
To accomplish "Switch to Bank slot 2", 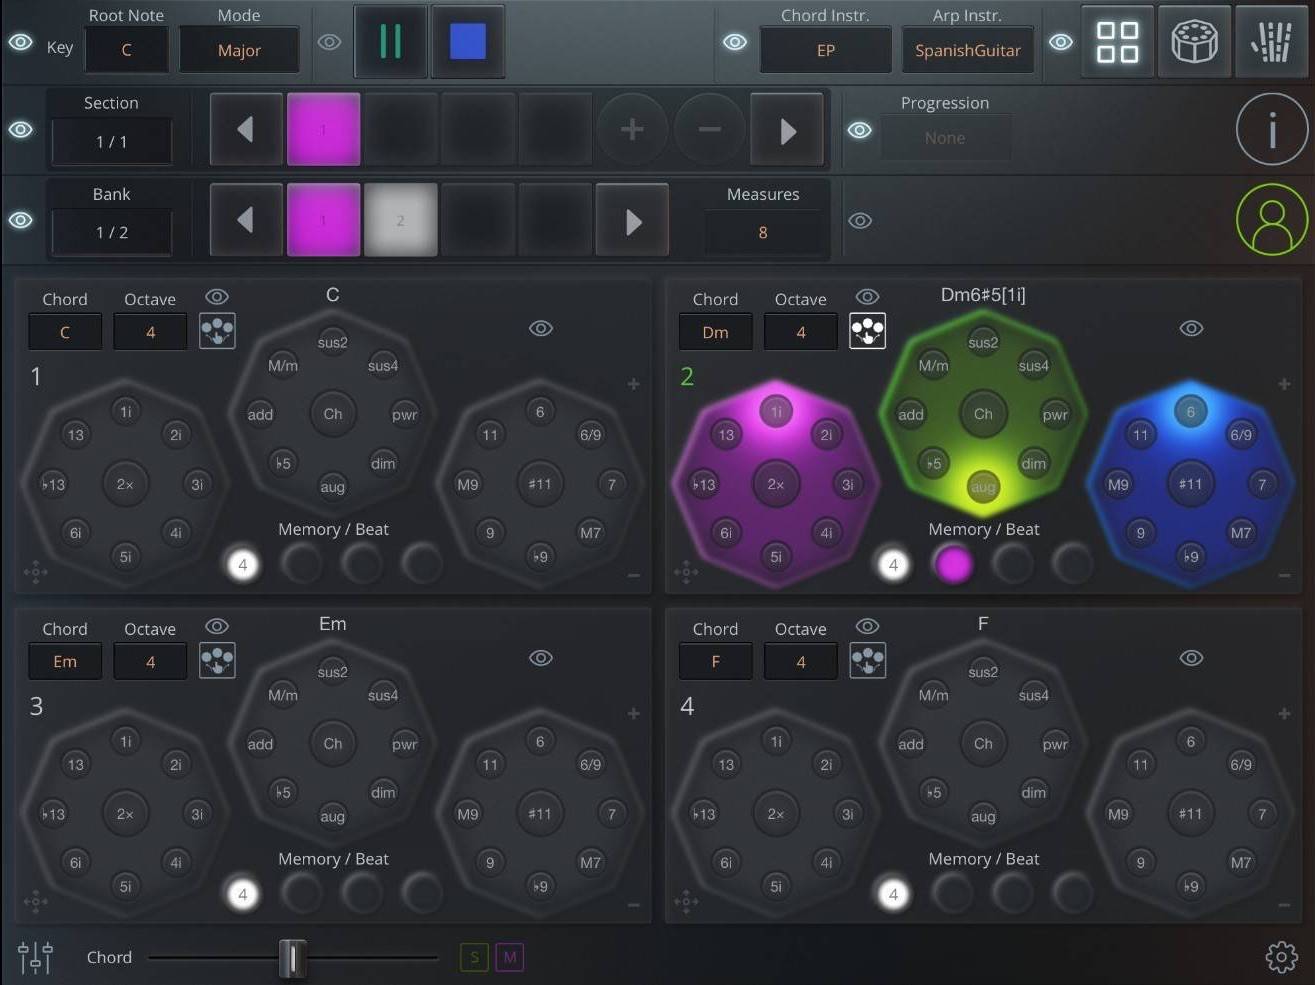I will (x=400, y=219).
